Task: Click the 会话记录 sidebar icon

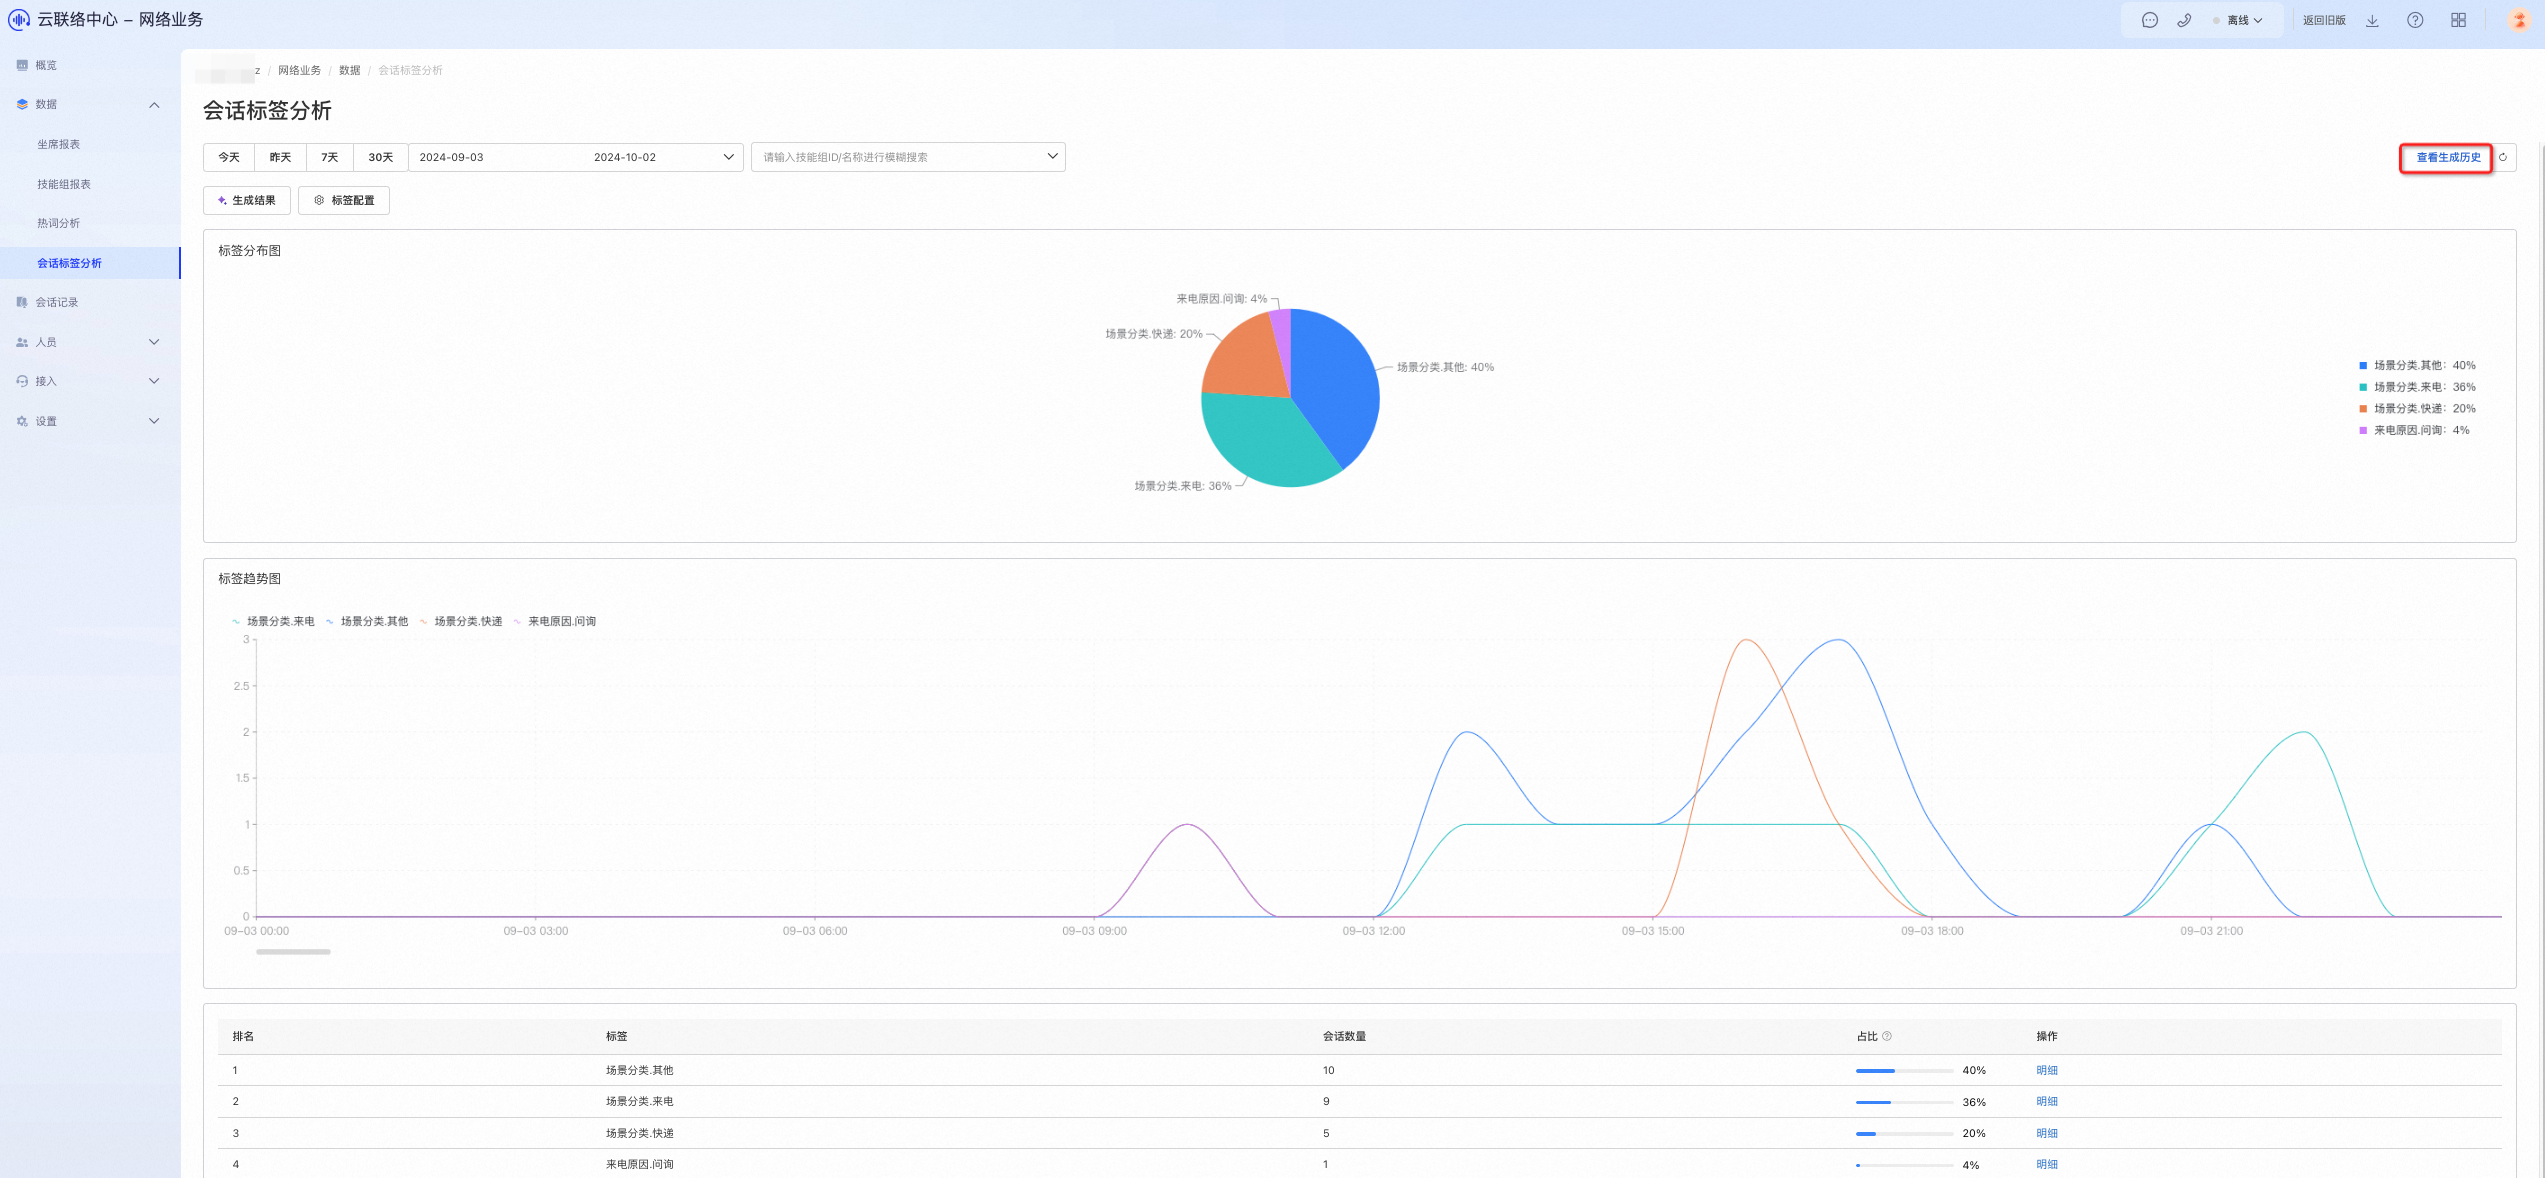Action: [x=22, y=302]
